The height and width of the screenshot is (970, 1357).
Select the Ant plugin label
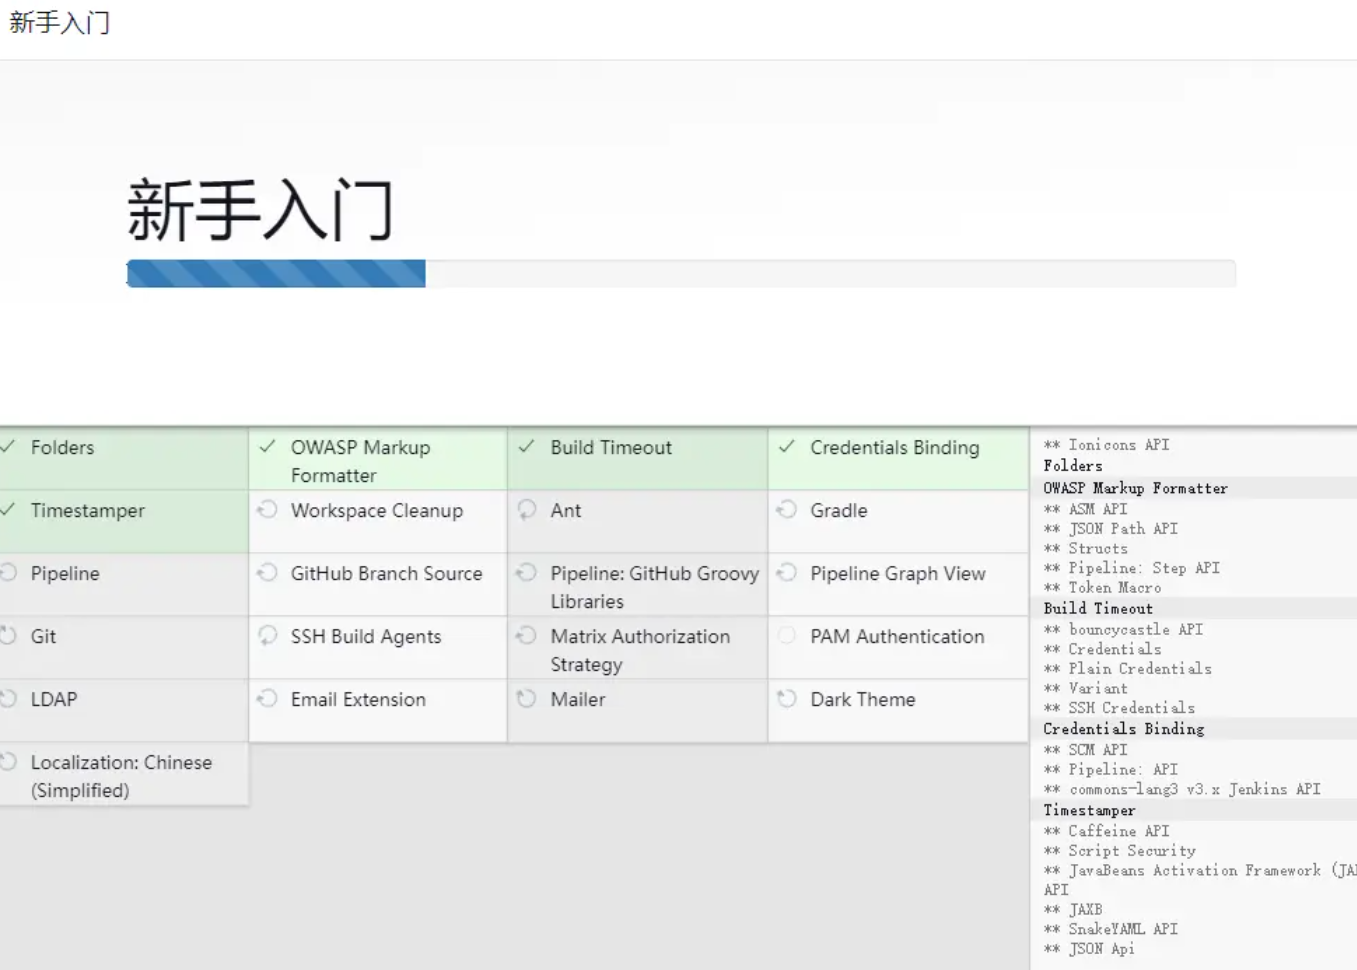566,510
